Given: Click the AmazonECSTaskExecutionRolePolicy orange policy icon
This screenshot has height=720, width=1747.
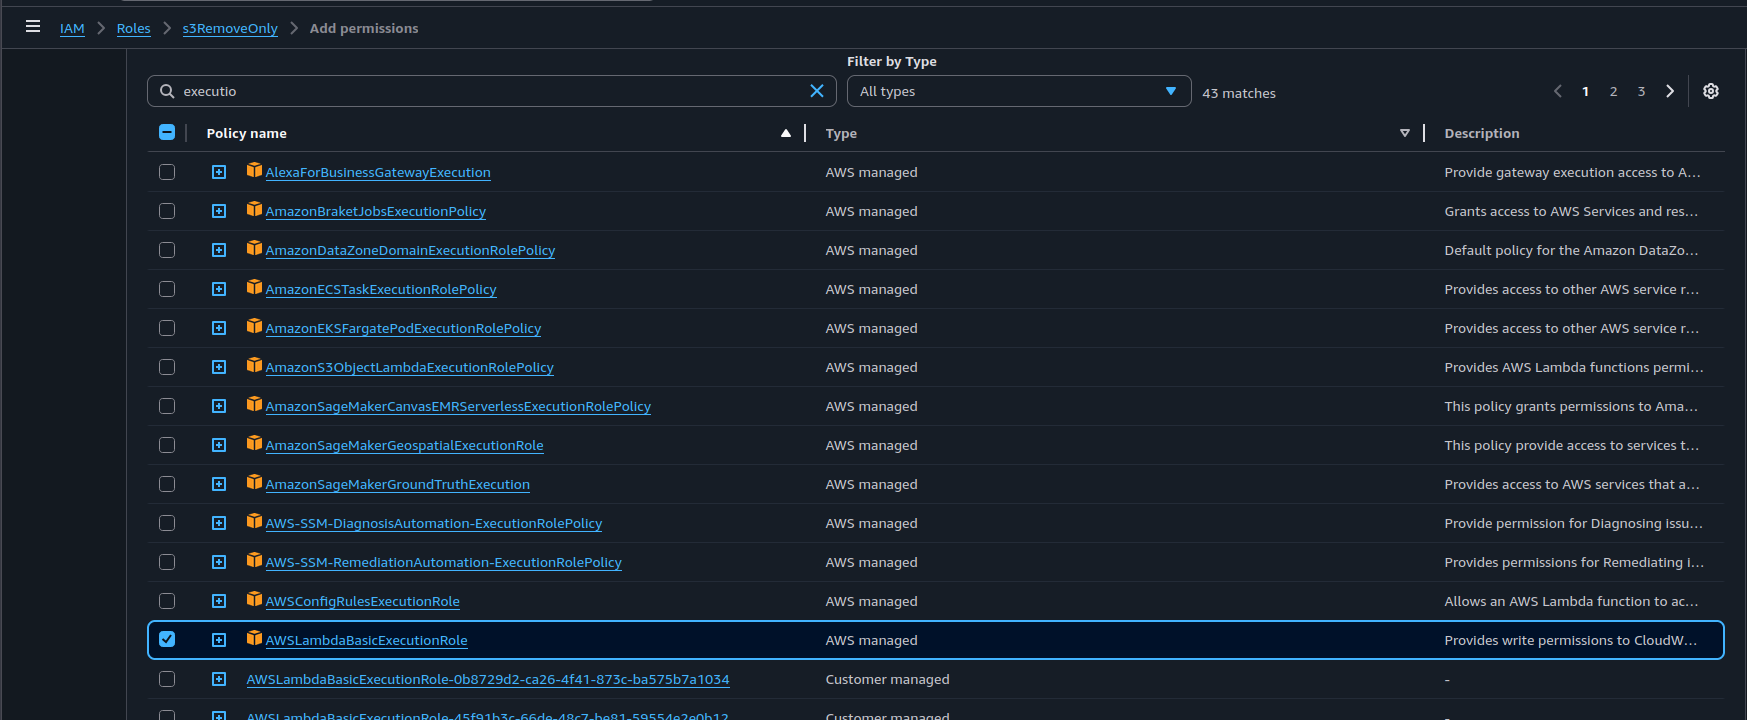Looking at the screenshot, I should [x=254, y=288].
